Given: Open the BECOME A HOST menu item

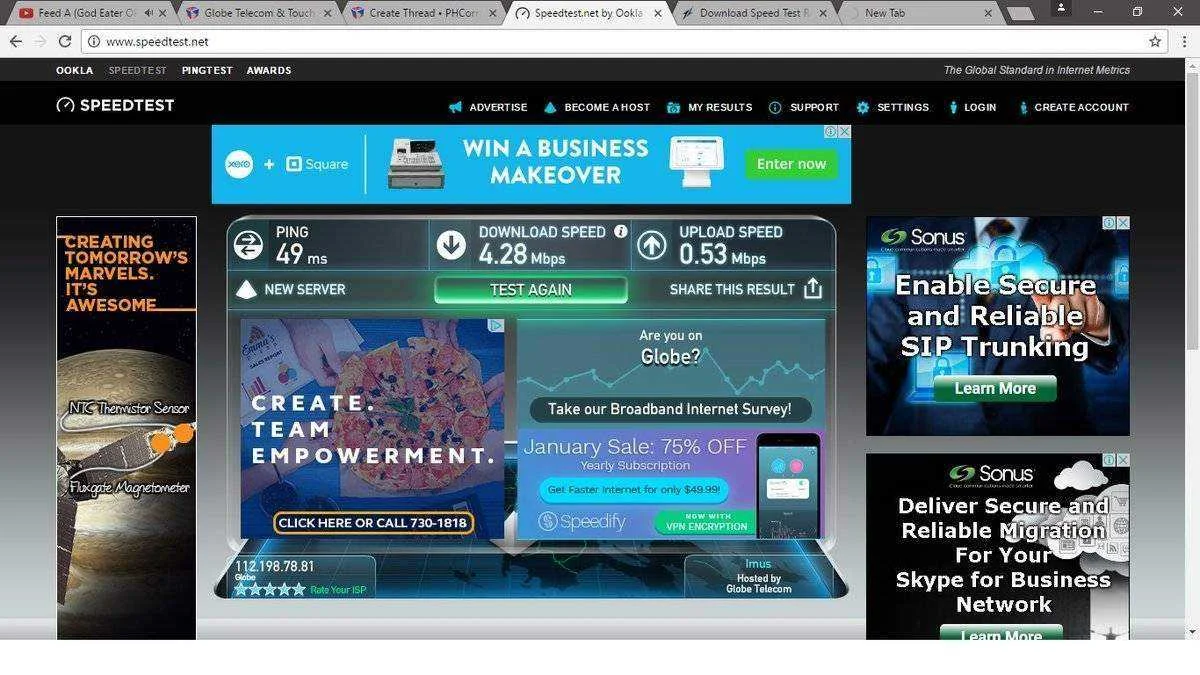Looking at the screenshot, I should (x=607, y=107).
